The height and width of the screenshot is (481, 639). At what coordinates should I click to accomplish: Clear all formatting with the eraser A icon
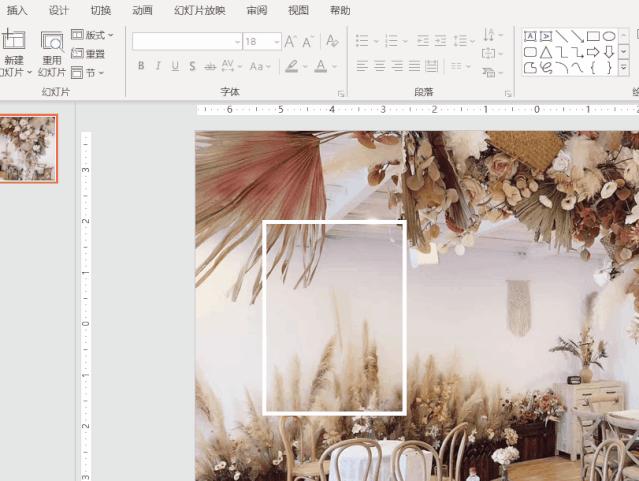tap(332, 41)
